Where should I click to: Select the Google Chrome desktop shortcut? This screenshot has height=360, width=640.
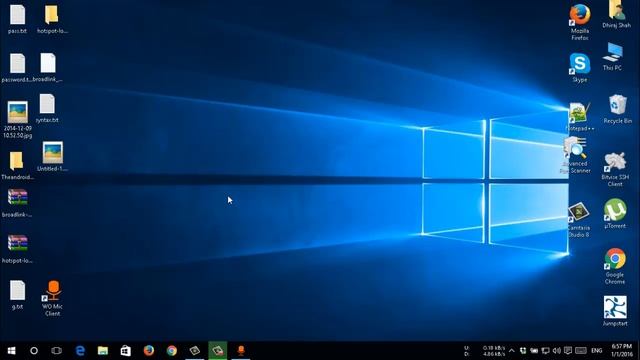tap(615, 266)
